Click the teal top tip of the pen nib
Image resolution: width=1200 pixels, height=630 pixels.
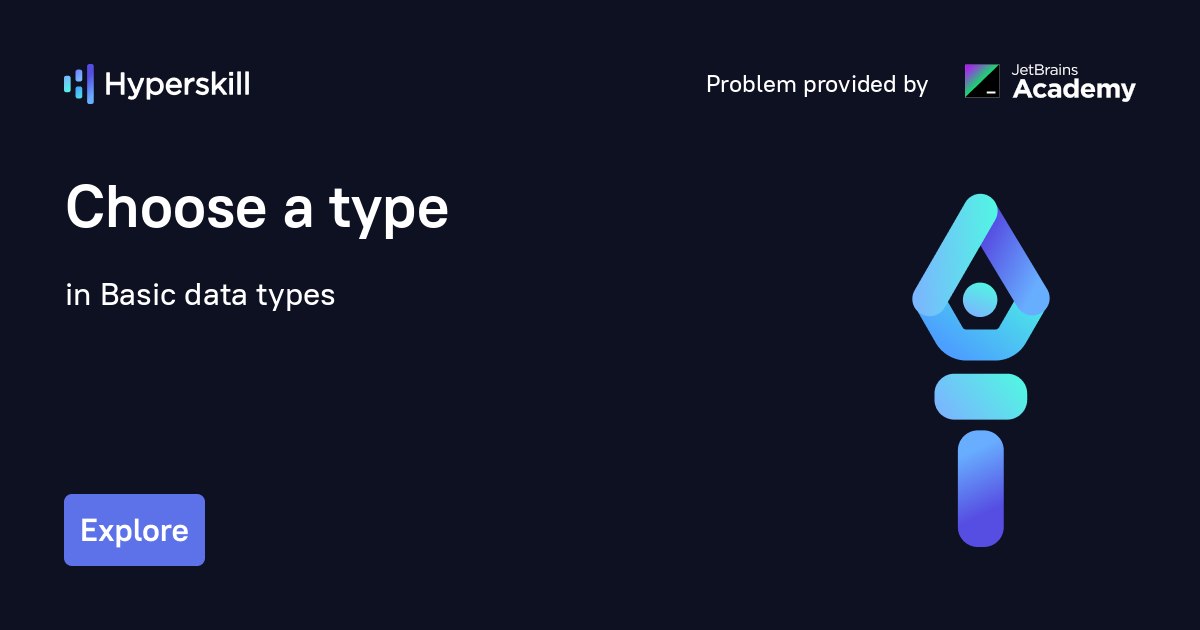click(980, 207)
